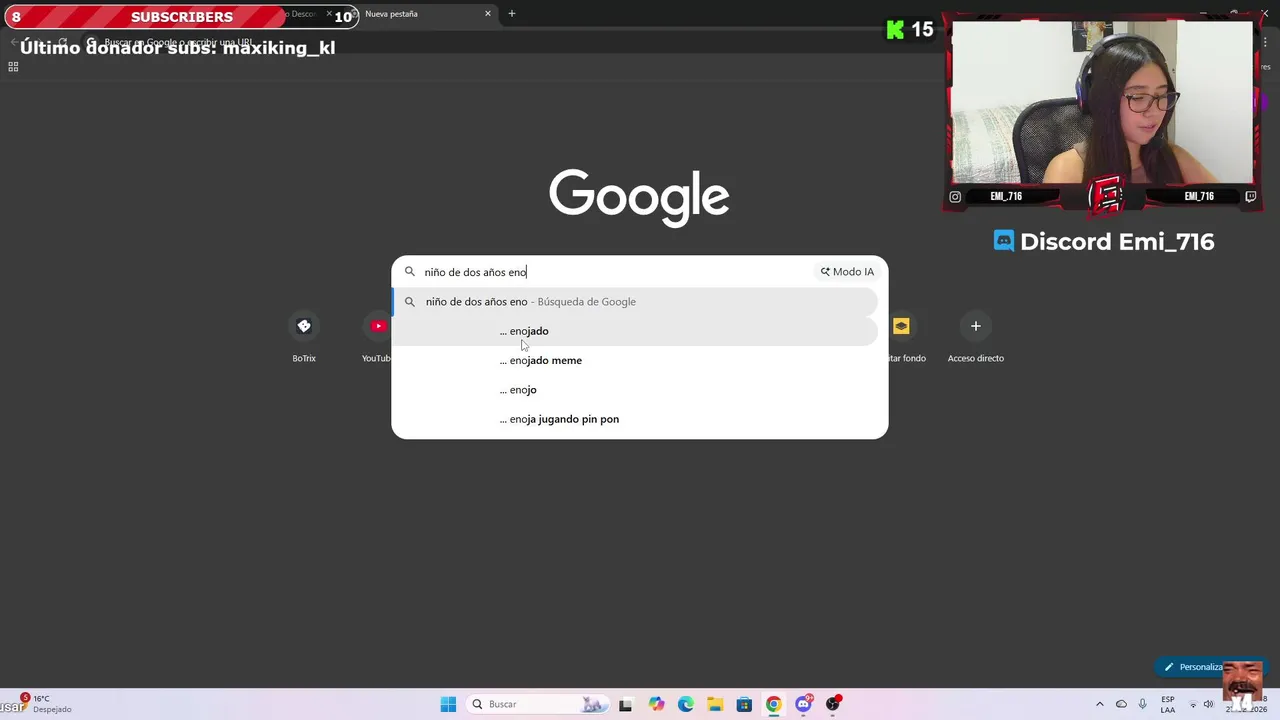Click the Instagram icon on webcam overlay
Viewport: 1280px width, 720px height.
955,197
